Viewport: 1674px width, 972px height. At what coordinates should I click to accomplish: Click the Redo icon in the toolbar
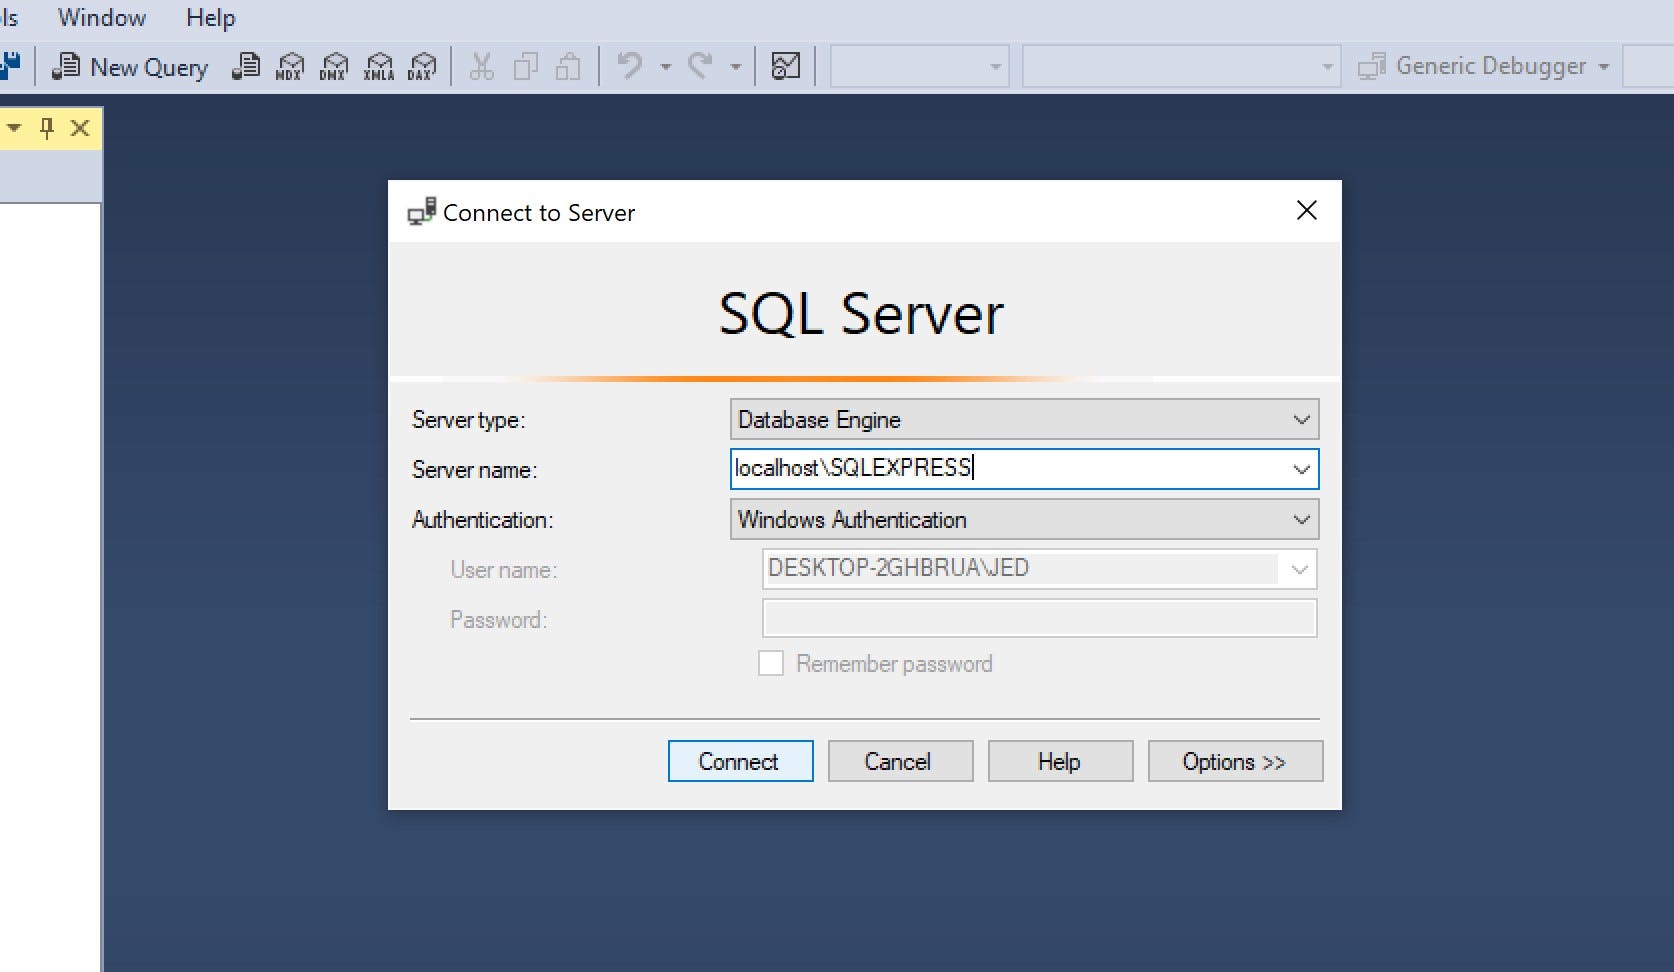[700, 66]
